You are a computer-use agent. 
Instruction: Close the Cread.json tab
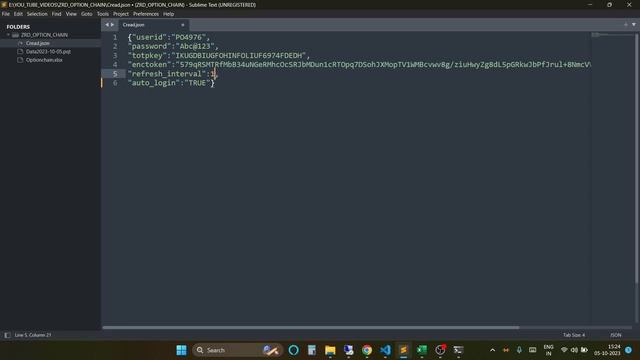point(182,25)
